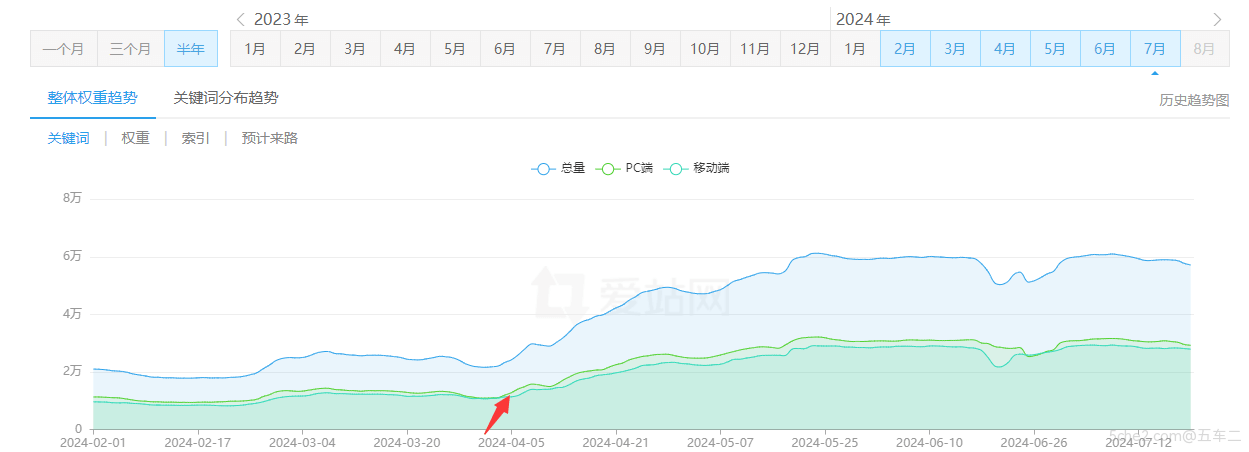This screenshot has height=452, width=1249.
Task: Click the greyed 2024 8月 month
Action: tap(1205, 49)
